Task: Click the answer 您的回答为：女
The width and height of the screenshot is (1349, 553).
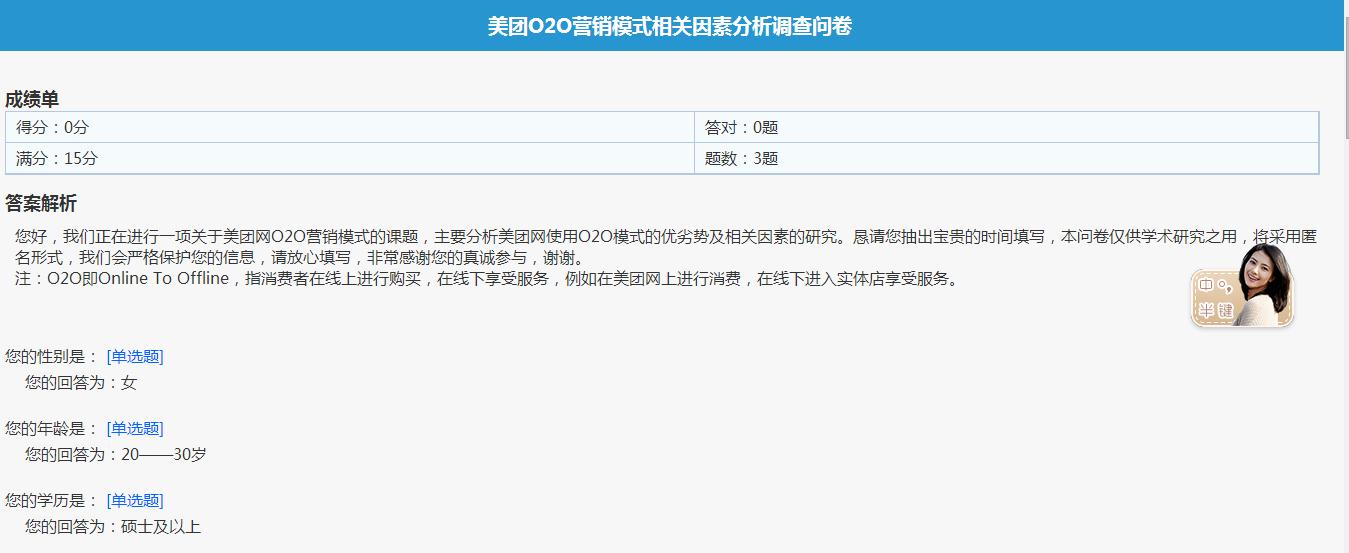Action: coord(81,382)
